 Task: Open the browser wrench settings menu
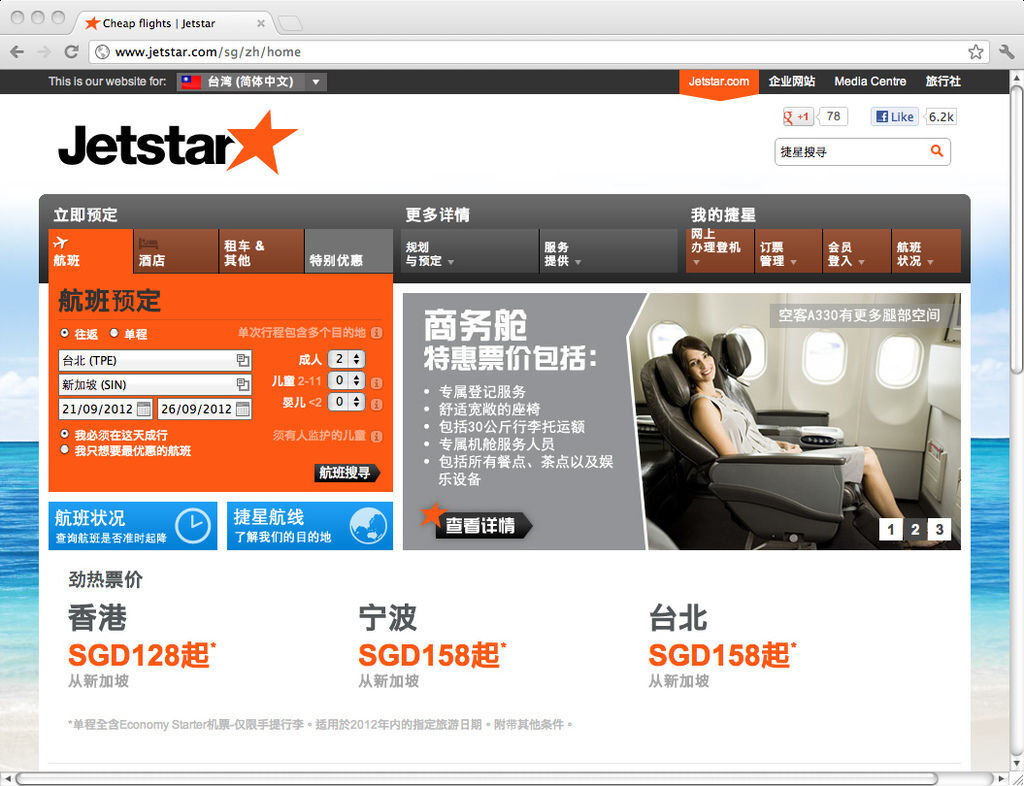1006,52
